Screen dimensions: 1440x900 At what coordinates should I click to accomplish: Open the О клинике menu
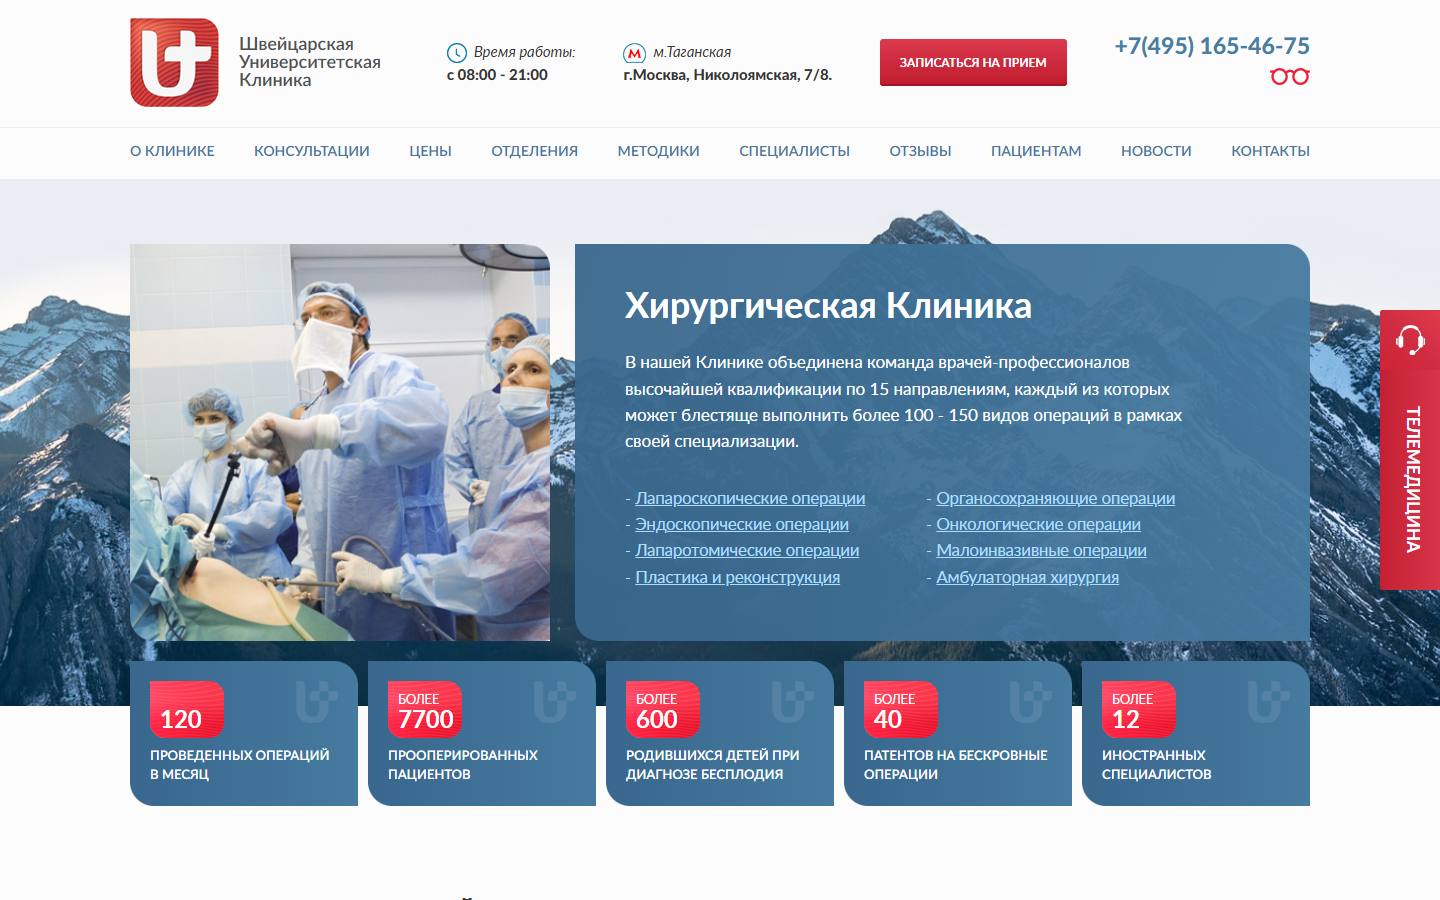pyautogui.click(x=172, y=151)
